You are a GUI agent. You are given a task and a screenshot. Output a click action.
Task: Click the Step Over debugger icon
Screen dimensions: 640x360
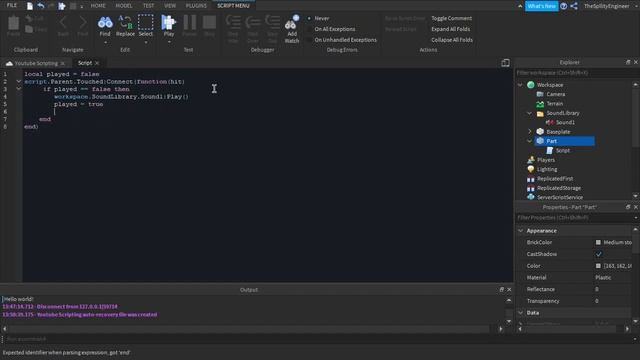click(253, 22)
